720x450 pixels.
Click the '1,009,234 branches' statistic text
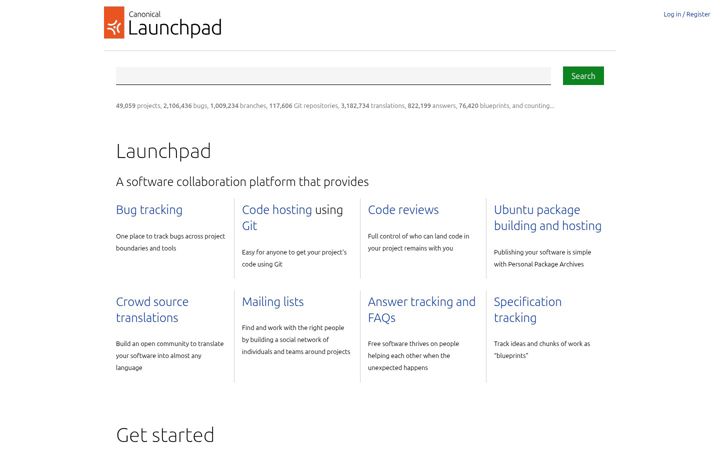(x=238, y=106)
